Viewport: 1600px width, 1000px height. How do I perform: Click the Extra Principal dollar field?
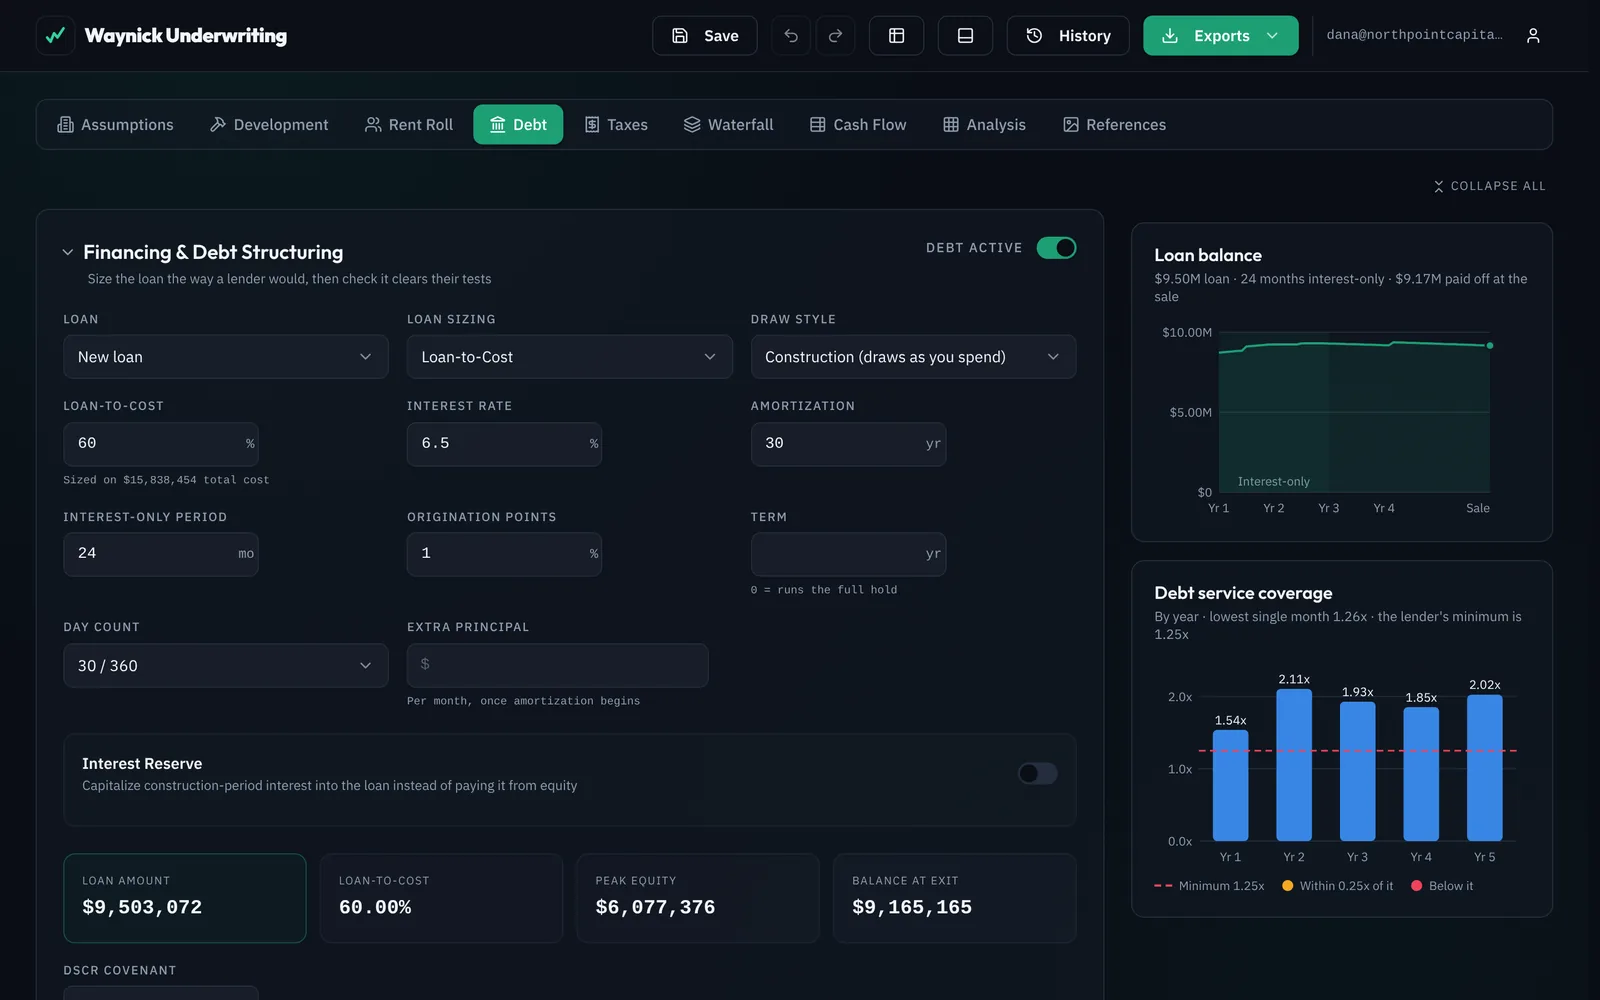[x=557, y=666]
